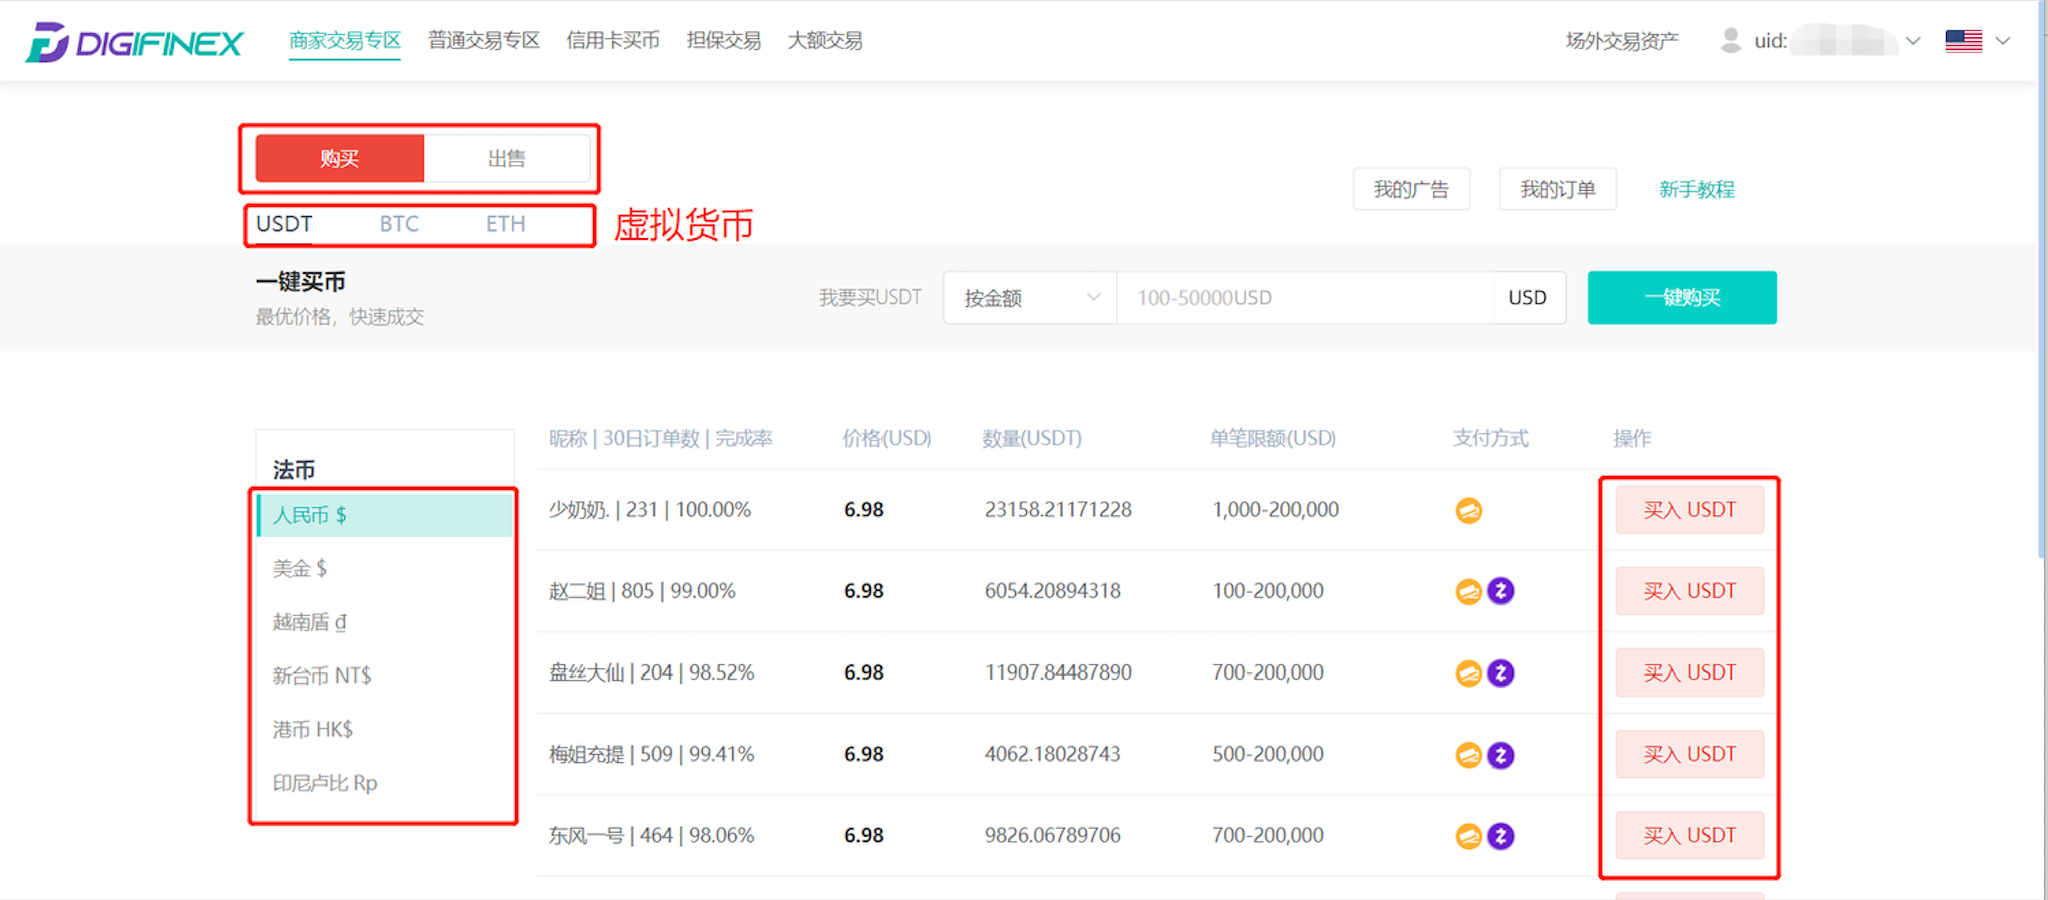Open 信用卡买币 nav item
Screen dimensions: 2048x900
click(613, 41)
